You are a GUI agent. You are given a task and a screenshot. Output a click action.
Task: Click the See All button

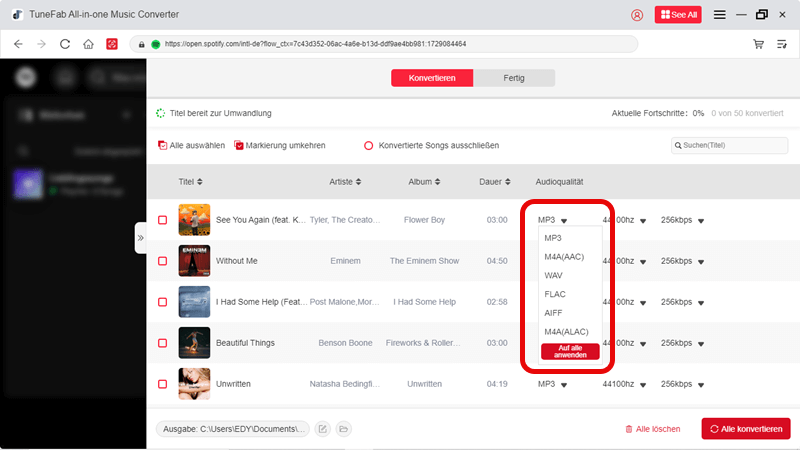click(678, 15)
